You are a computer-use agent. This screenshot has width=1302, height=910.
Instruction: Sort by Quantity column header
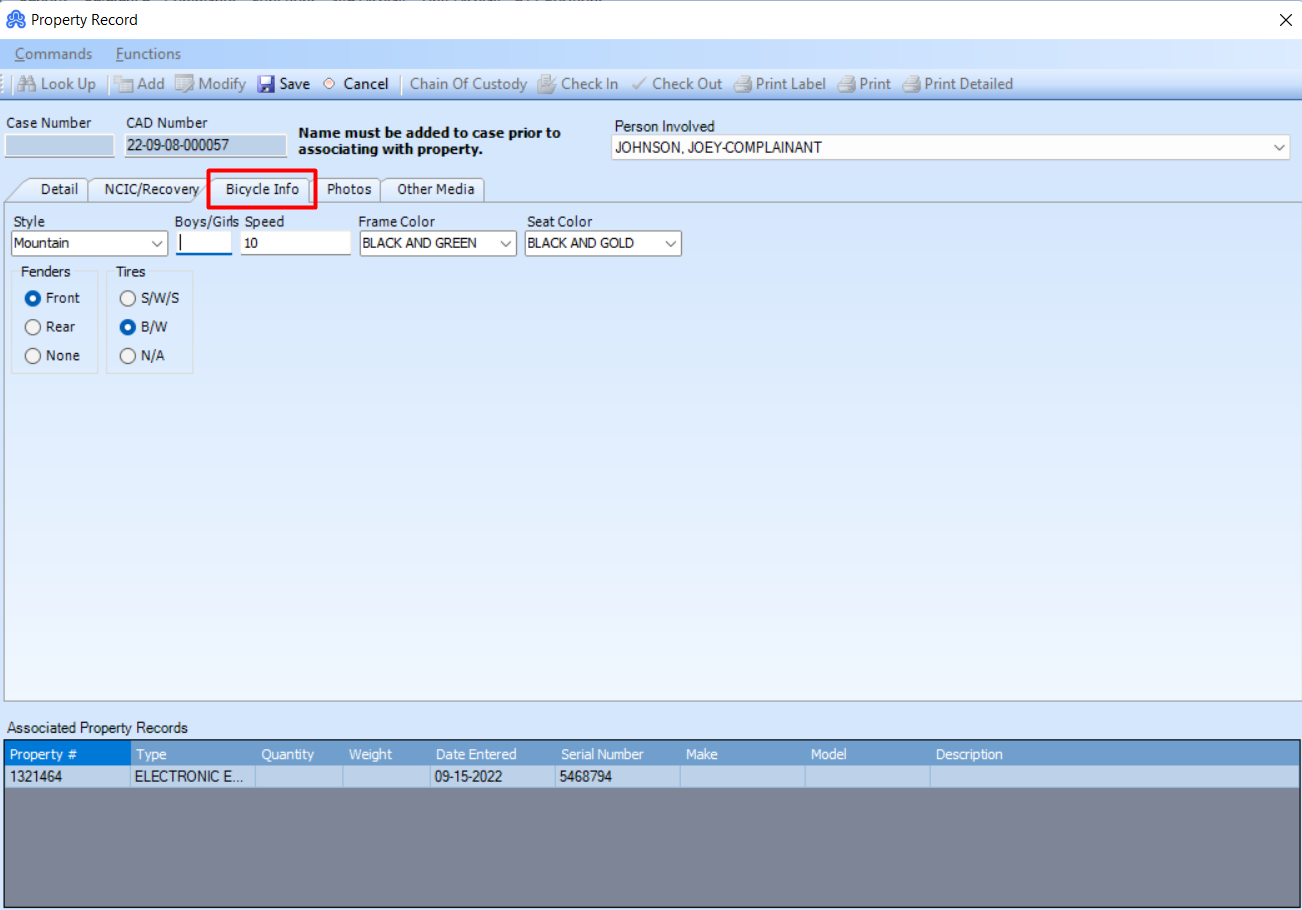(x=299, y=754)
